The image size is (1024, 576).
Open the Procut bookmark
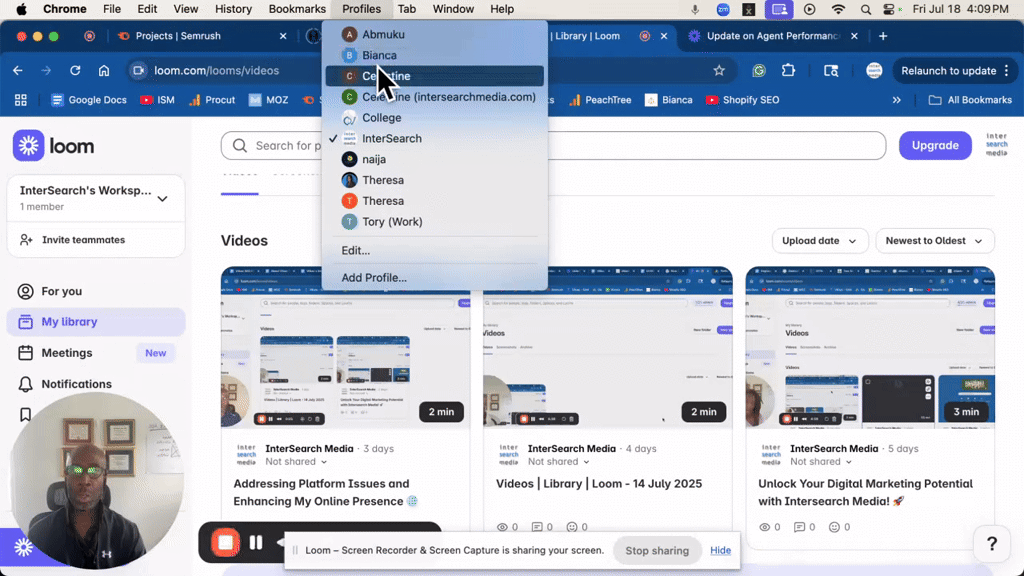click(212, 100)
